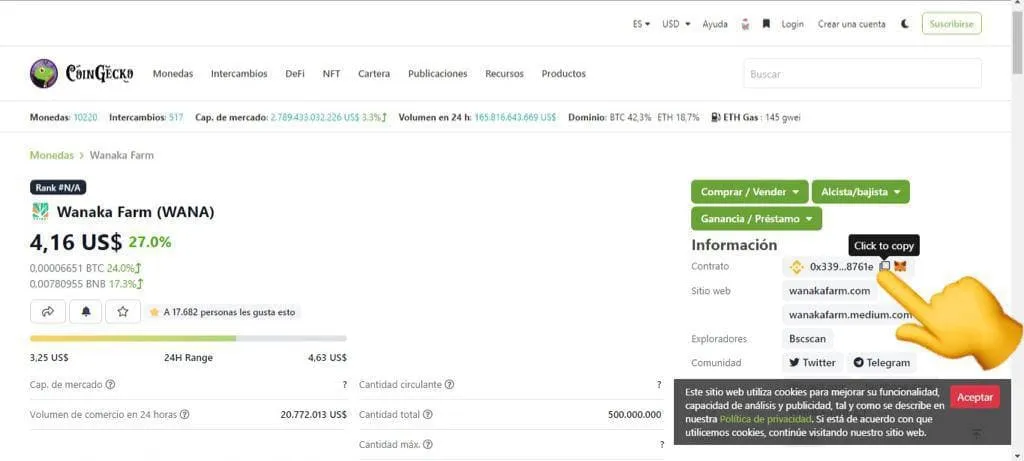Visit wanakafarm.com website link
Screen dimensions: 1024x461
click(829, 291)
